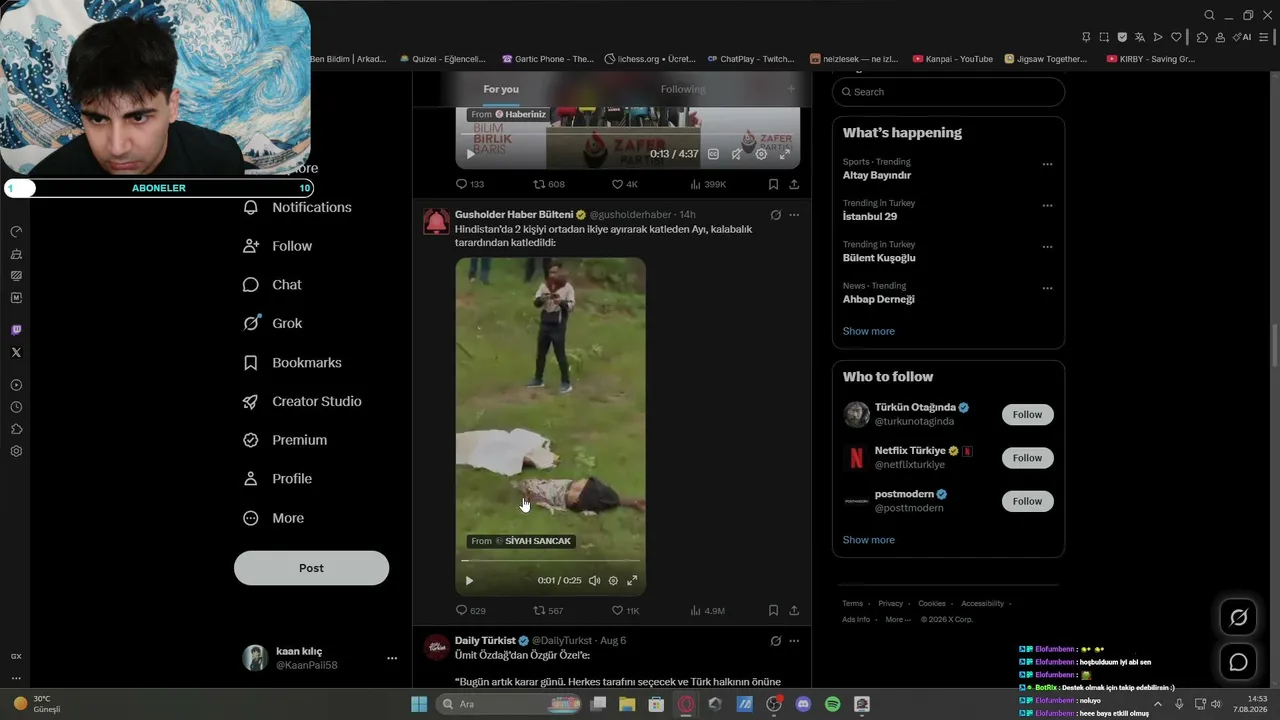Follow postmodern account
1280x720 pixels.
[x=1027, y=501]
